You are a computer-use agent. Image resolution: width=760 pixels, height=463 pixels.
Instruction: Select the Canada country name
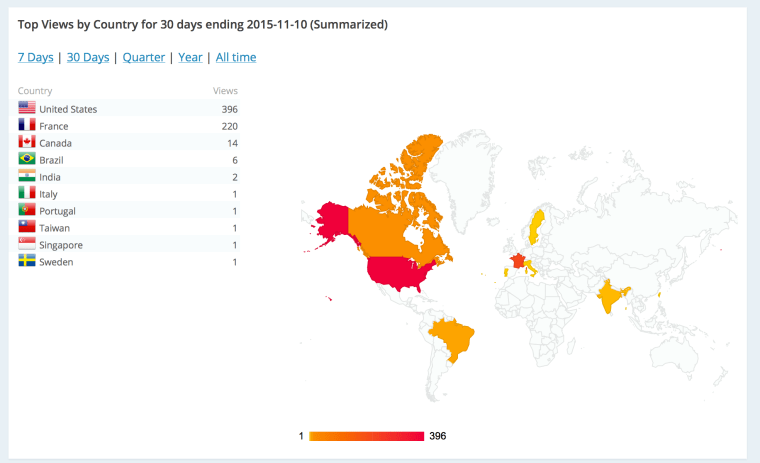pyautogui.click(x=55, y=143)
